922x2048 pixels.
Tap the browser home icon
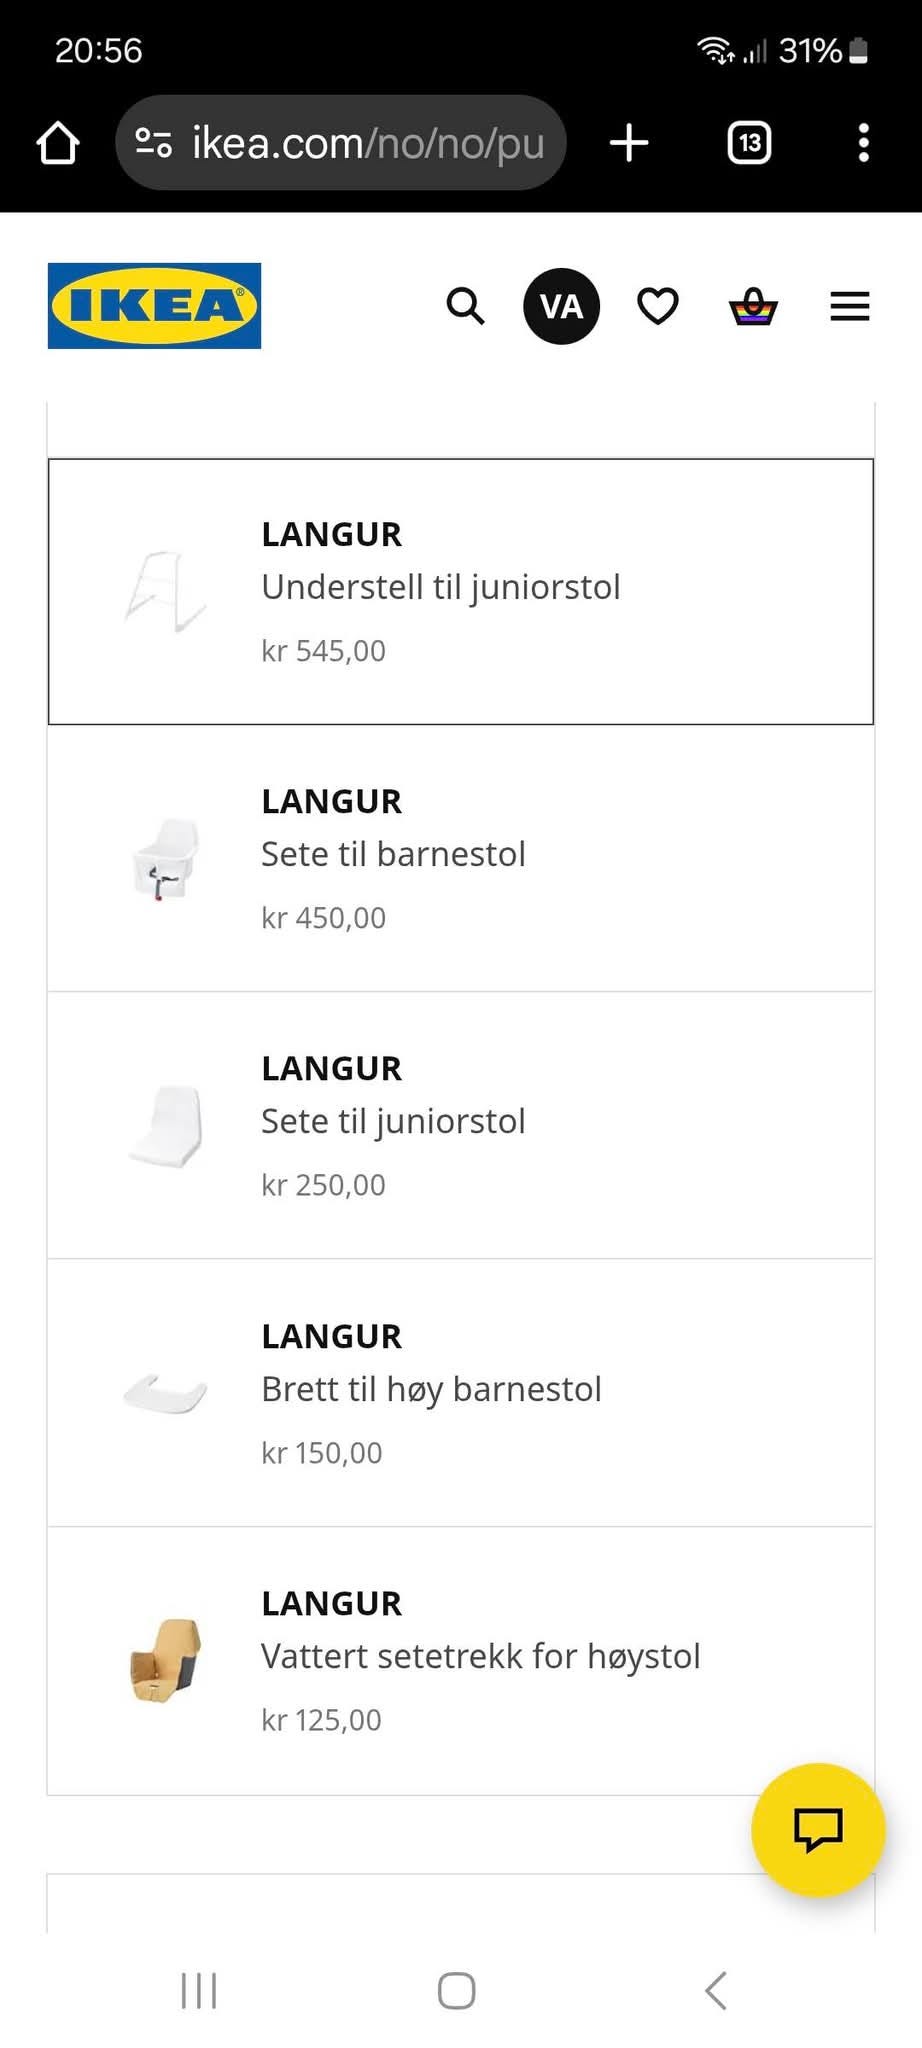point(58,143)
